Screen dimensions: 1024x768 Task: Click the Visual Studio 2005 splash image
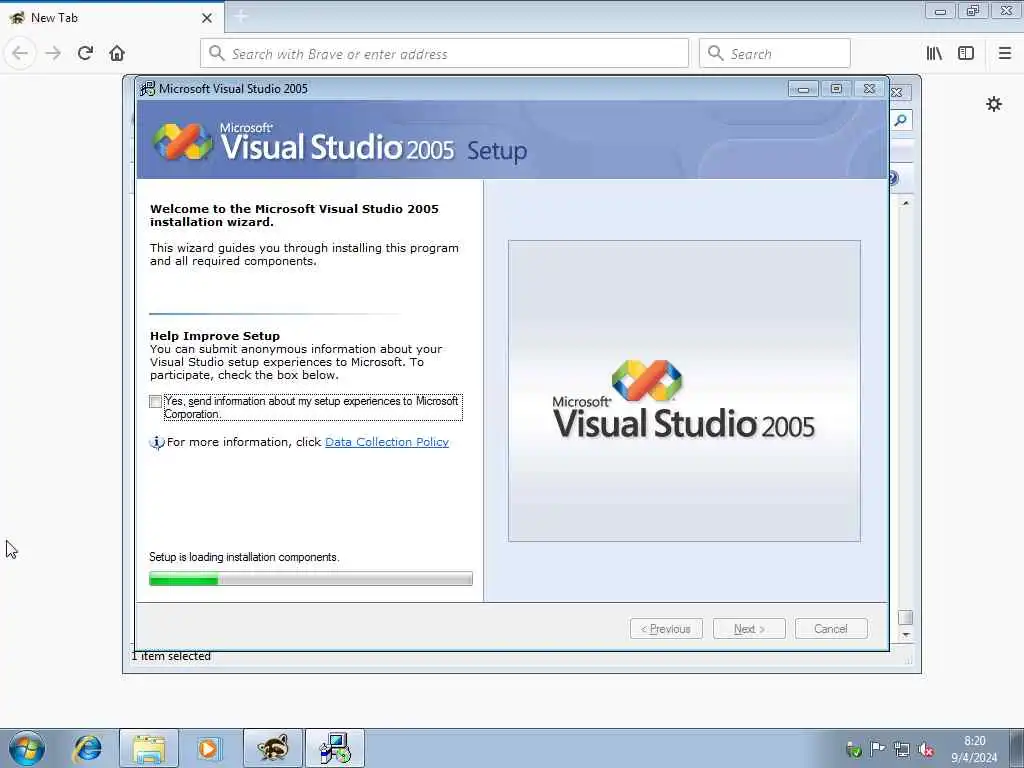tap(684, 391)
